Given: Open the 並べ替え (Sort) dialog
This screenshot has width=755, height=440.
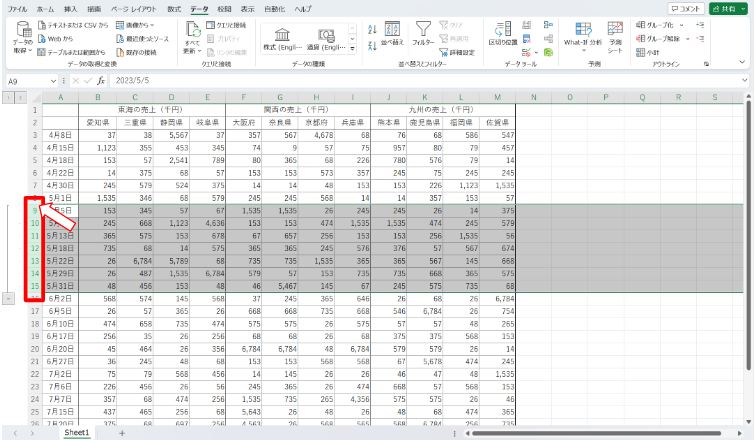Looking at the screenshot, I should pyautogui.click(x=392, y=34).
